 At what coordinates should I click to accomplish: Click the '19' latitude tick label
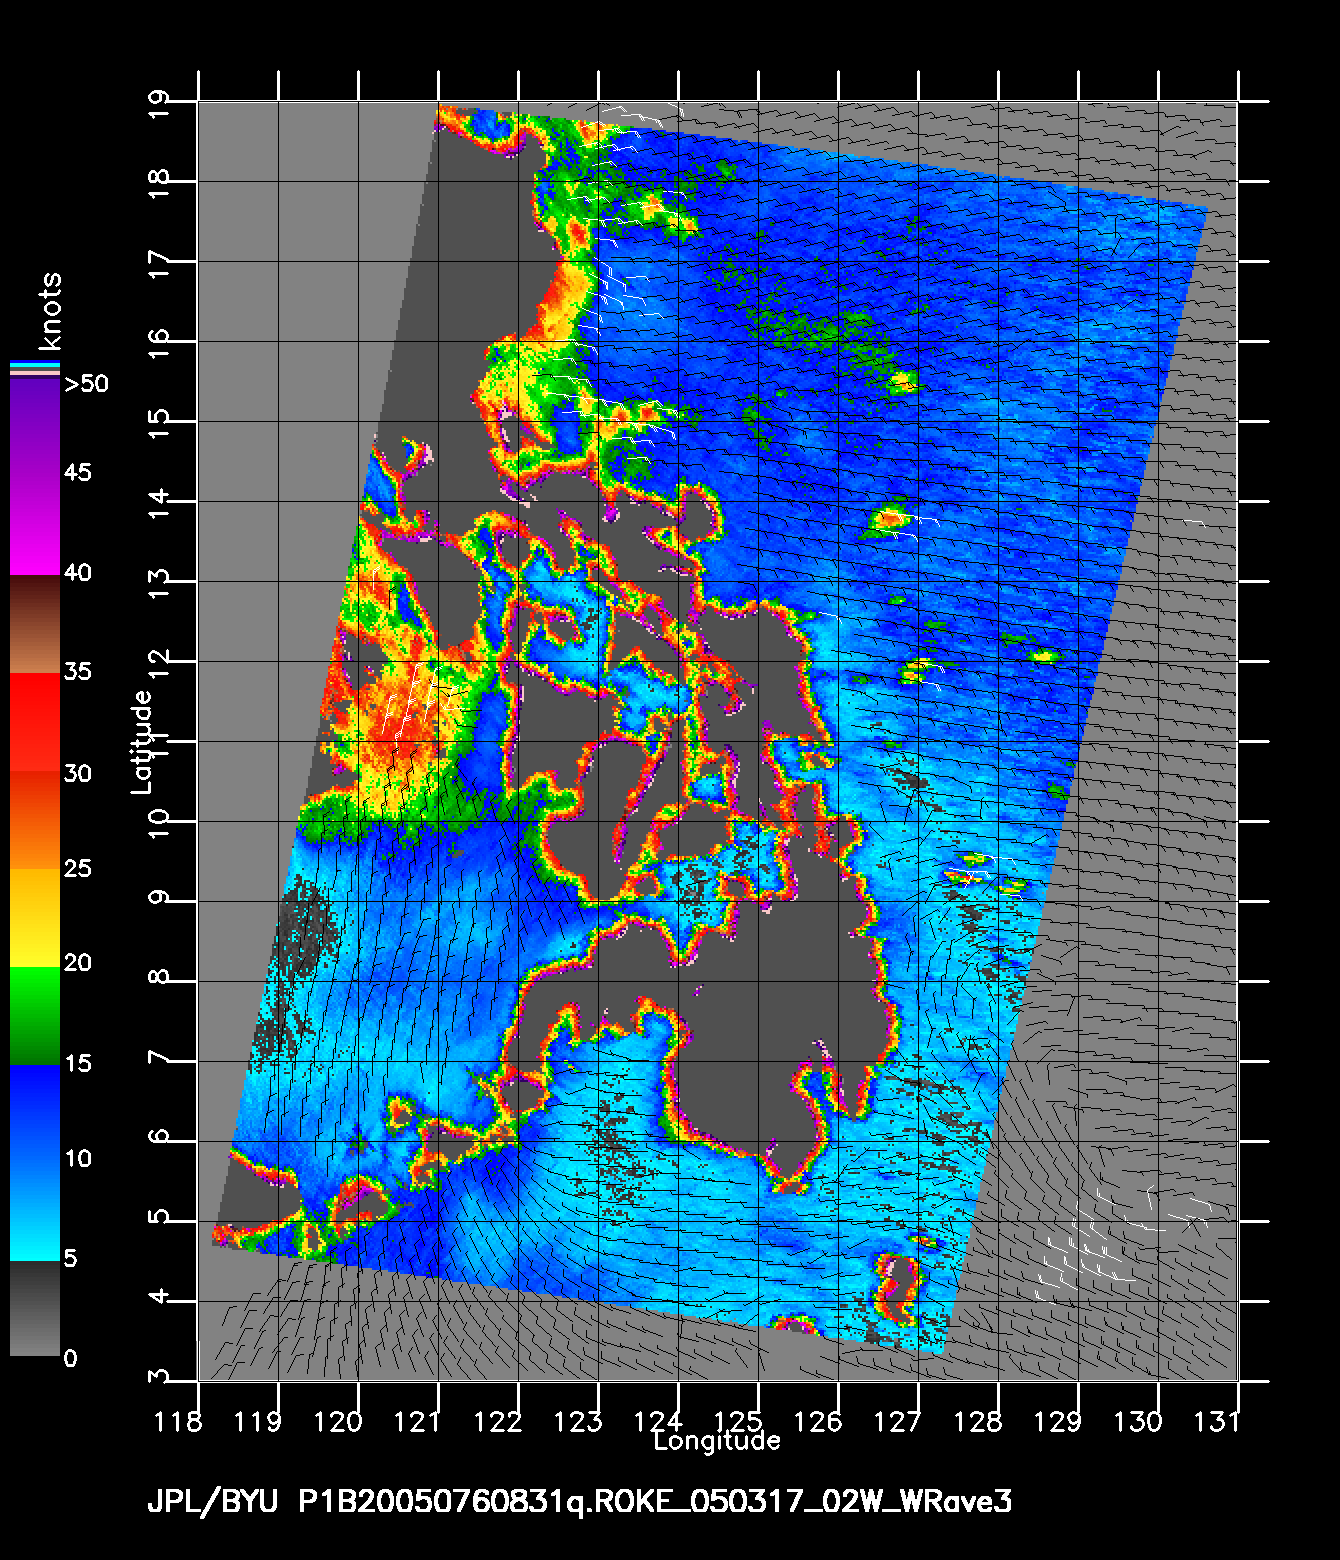tap(158, 104)
